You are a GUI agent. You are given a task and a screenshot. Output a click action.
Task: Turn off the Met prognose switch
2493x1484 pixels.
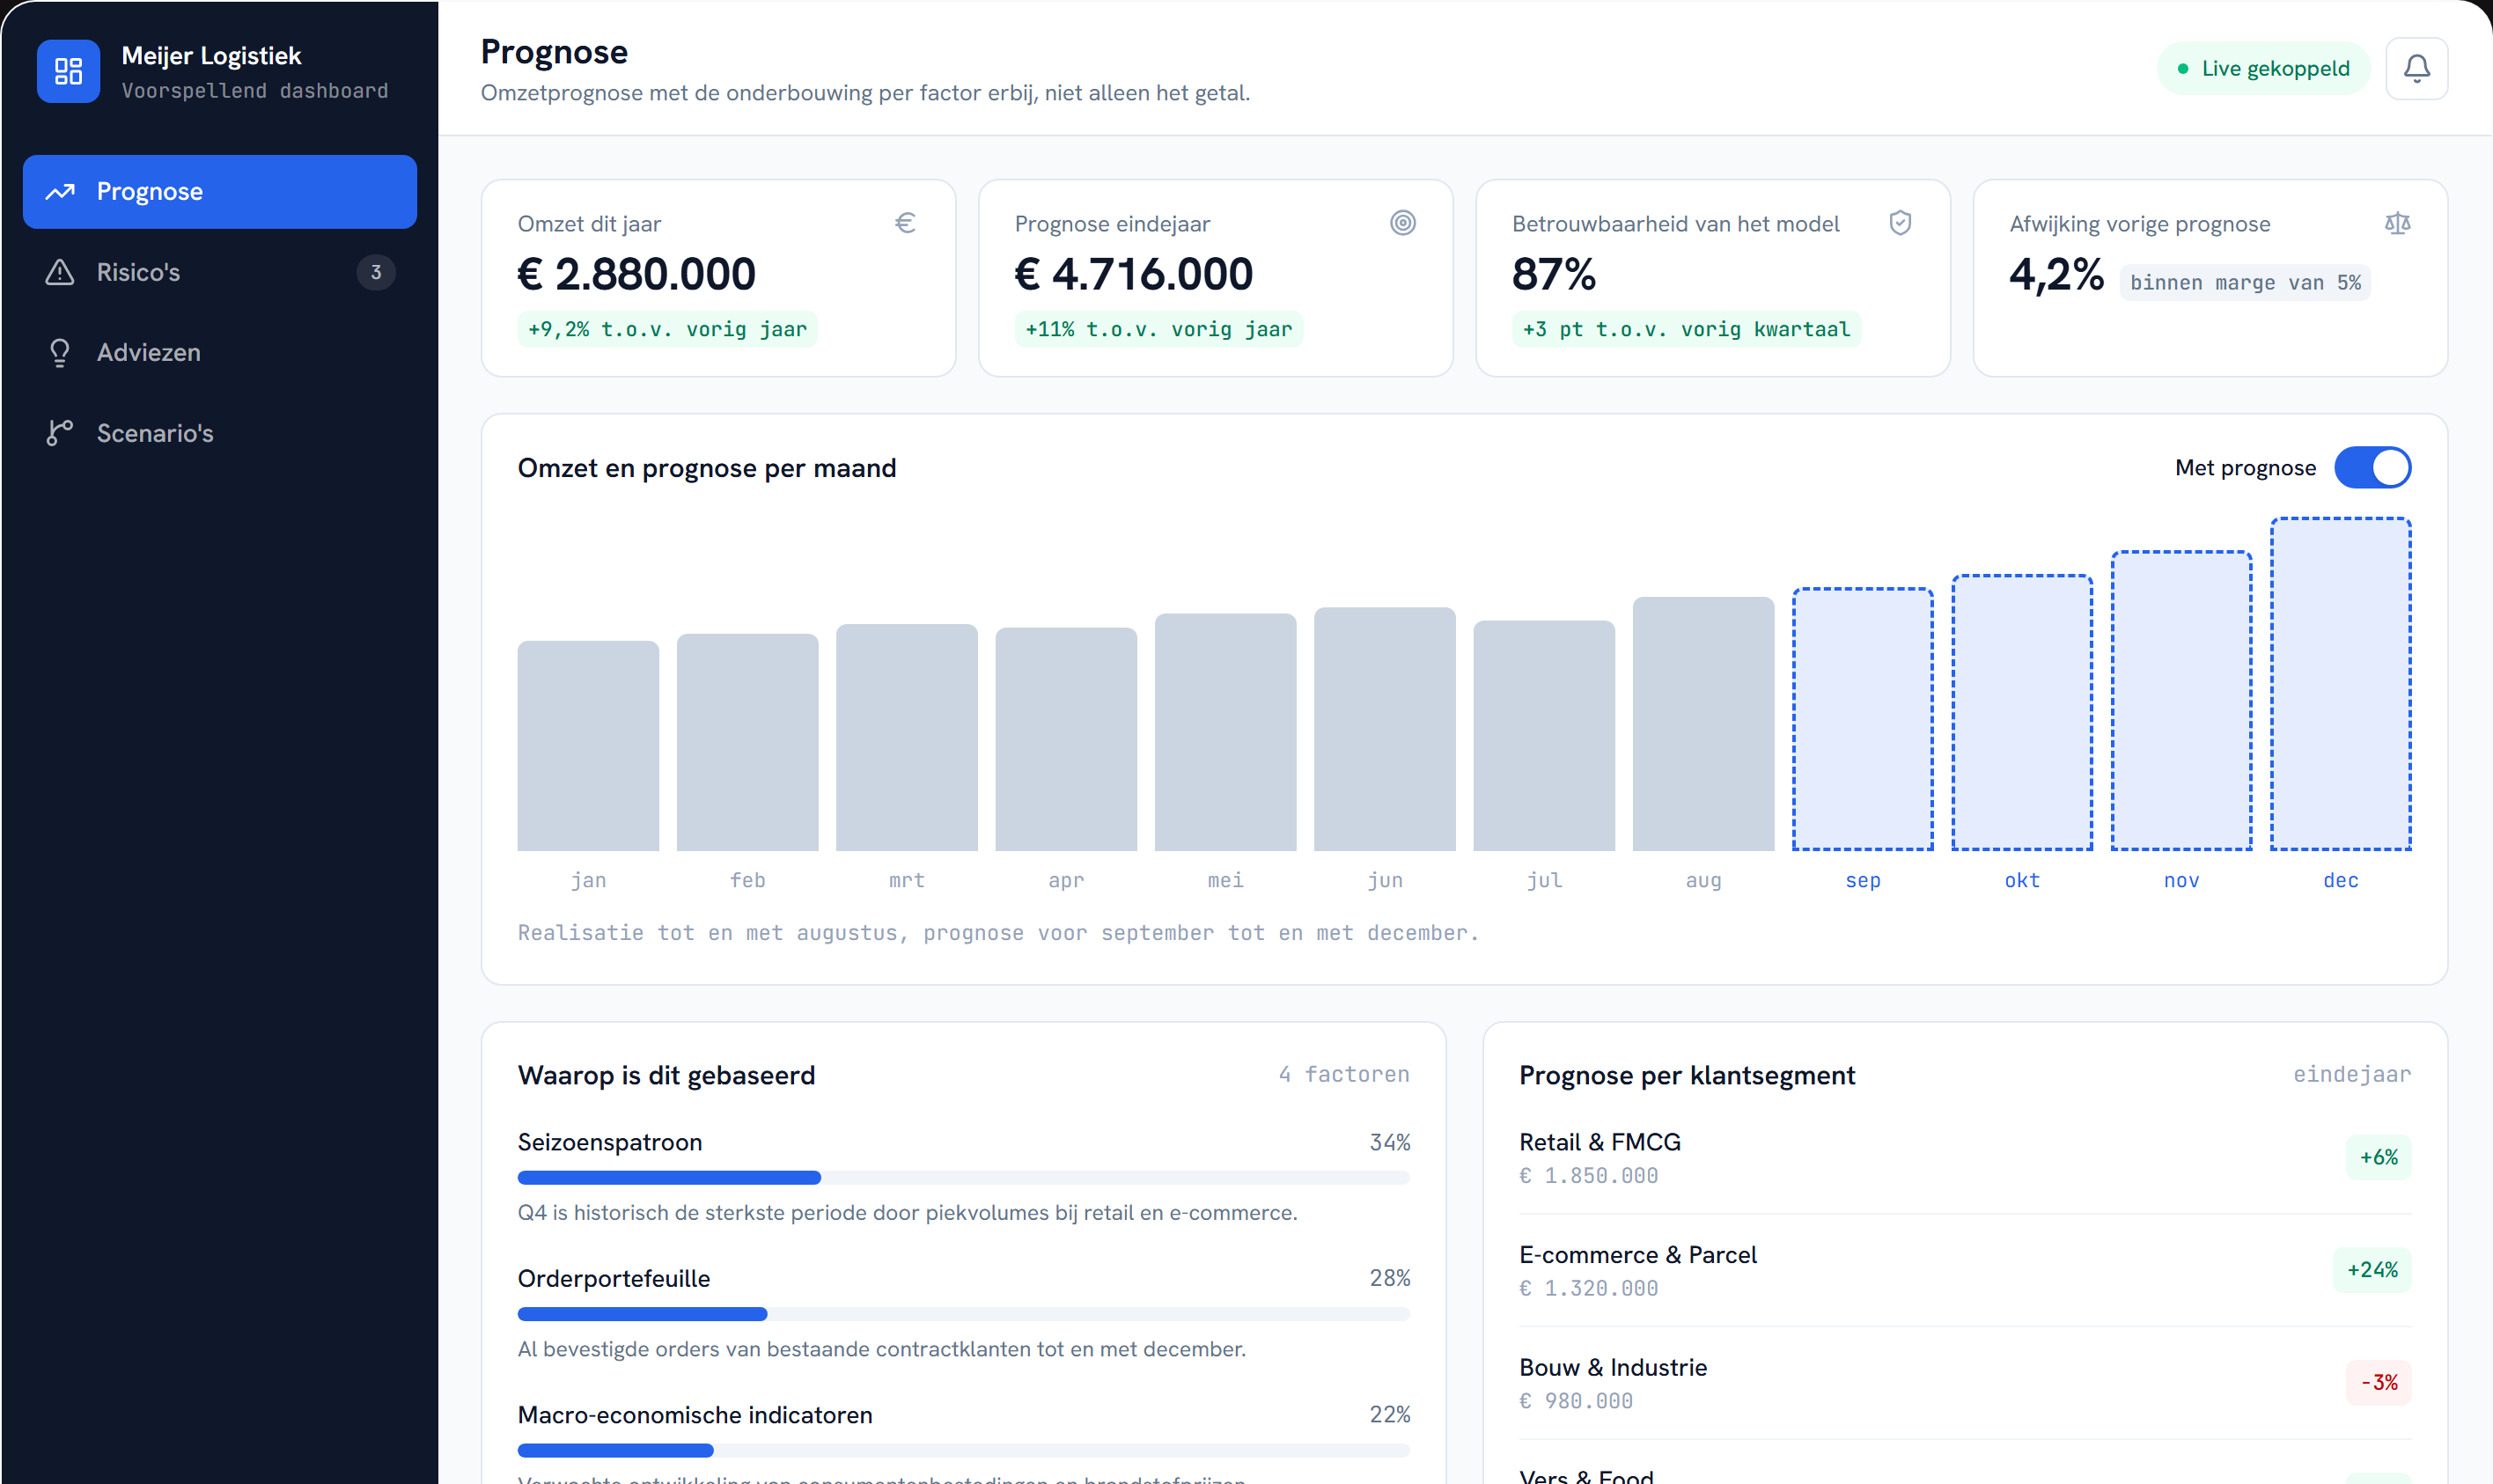pyautogui.click(x=2372, y=468)
